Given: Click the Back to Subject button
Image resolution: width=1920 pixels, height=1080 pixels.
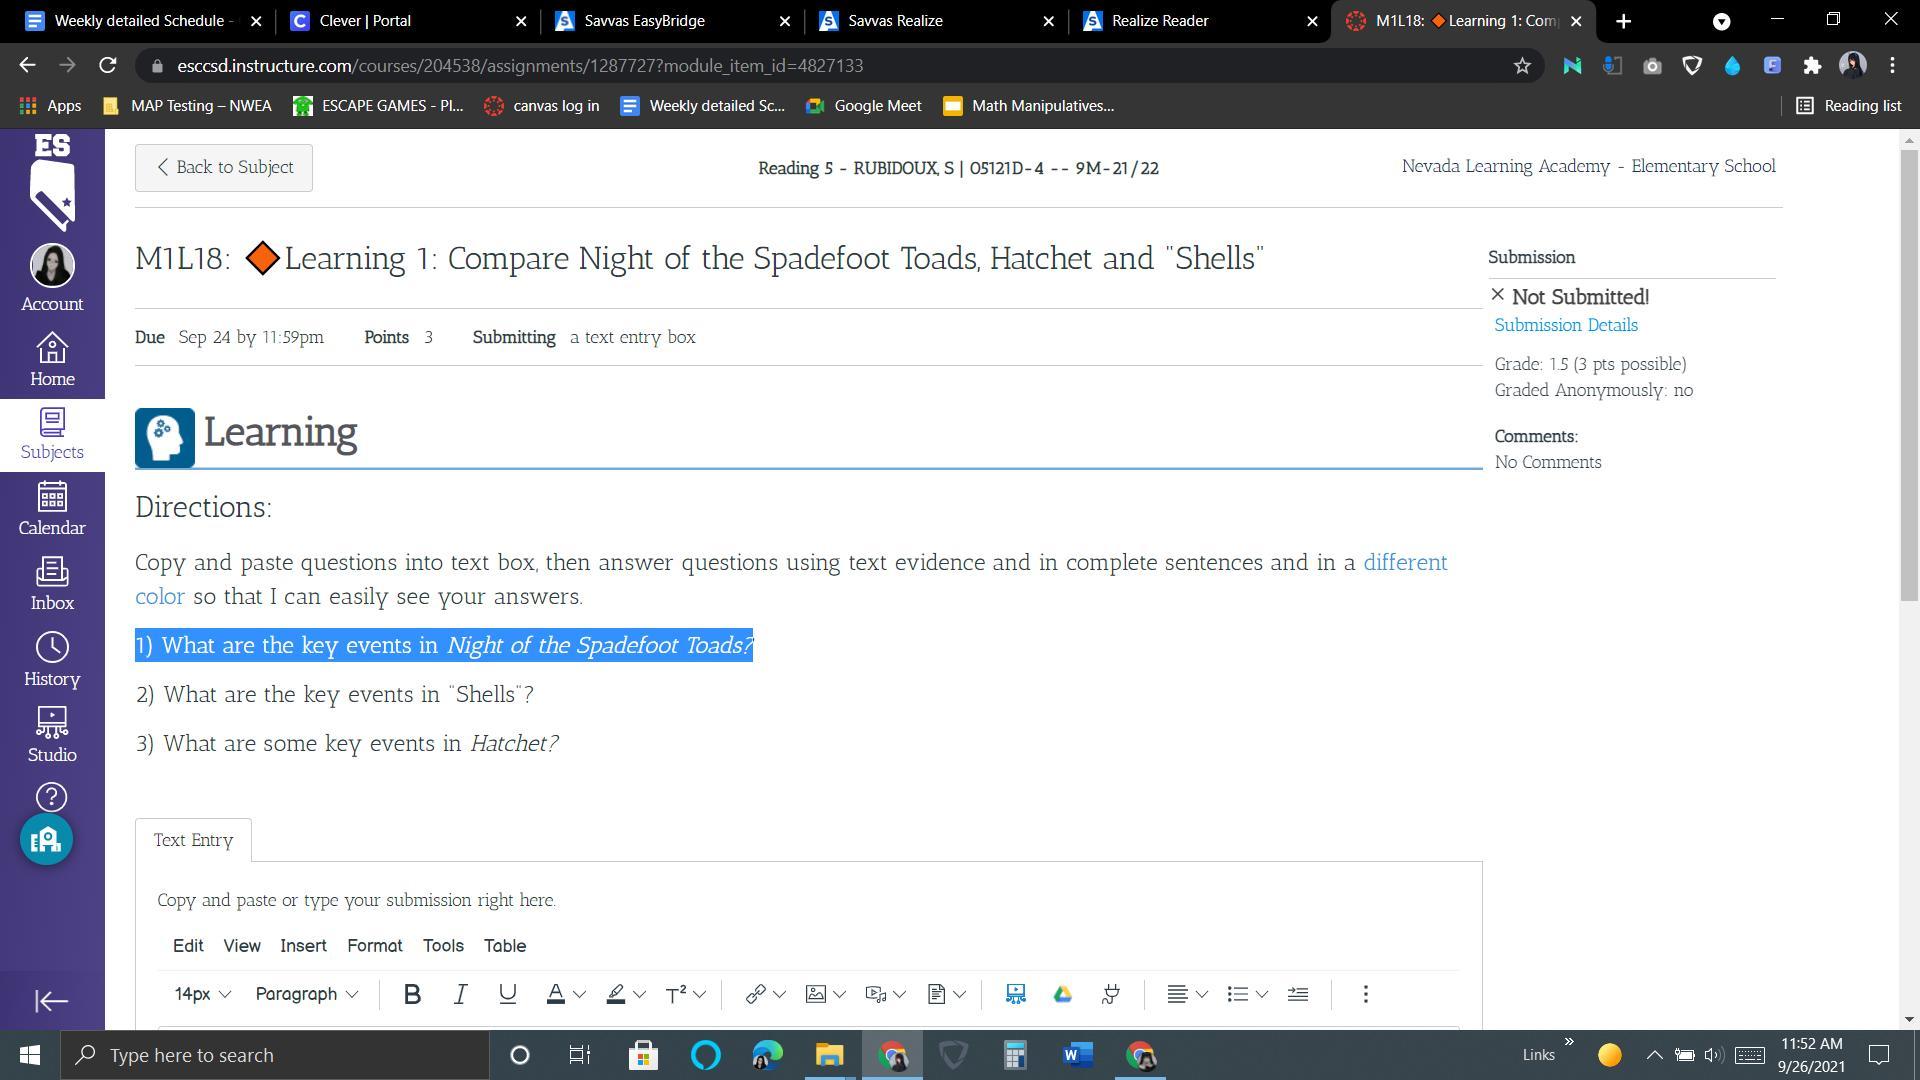Looking at the screenshot, I should click(x=224, y=167).
